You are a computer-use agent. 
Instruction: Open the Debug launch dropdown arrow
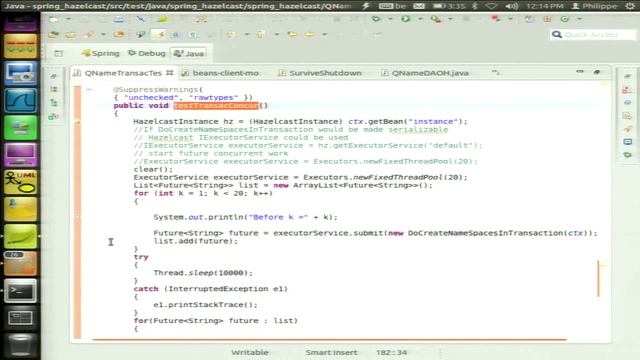coord(390,19)
